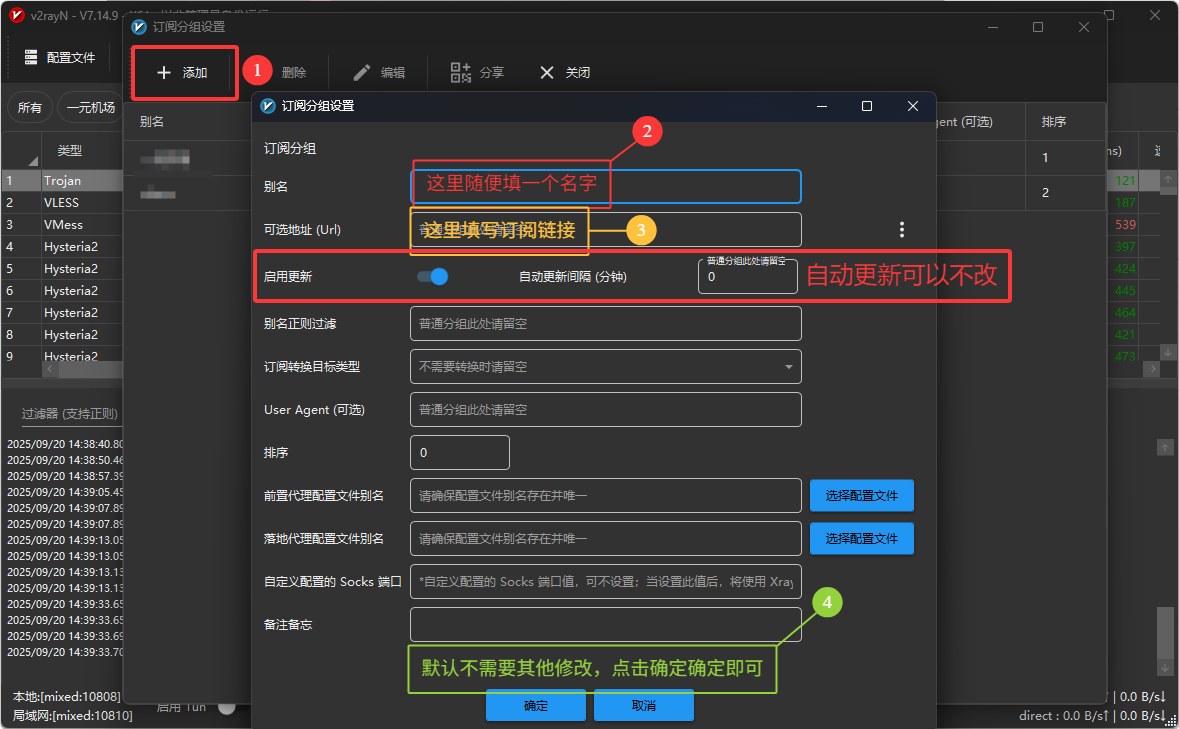Click the 取消 button
Viewport: 1179px width, 729px height.
pos(643,706)
